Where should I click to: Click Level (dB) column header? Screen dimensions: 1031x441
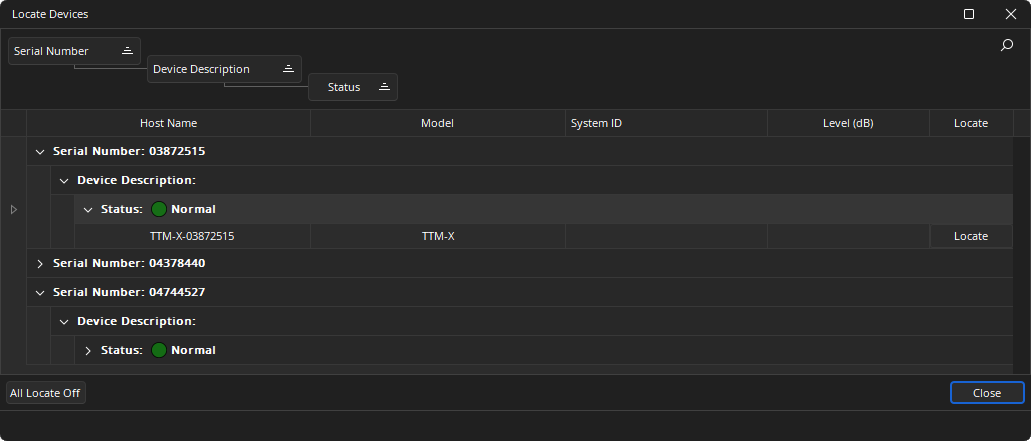[x=847, y=124]
